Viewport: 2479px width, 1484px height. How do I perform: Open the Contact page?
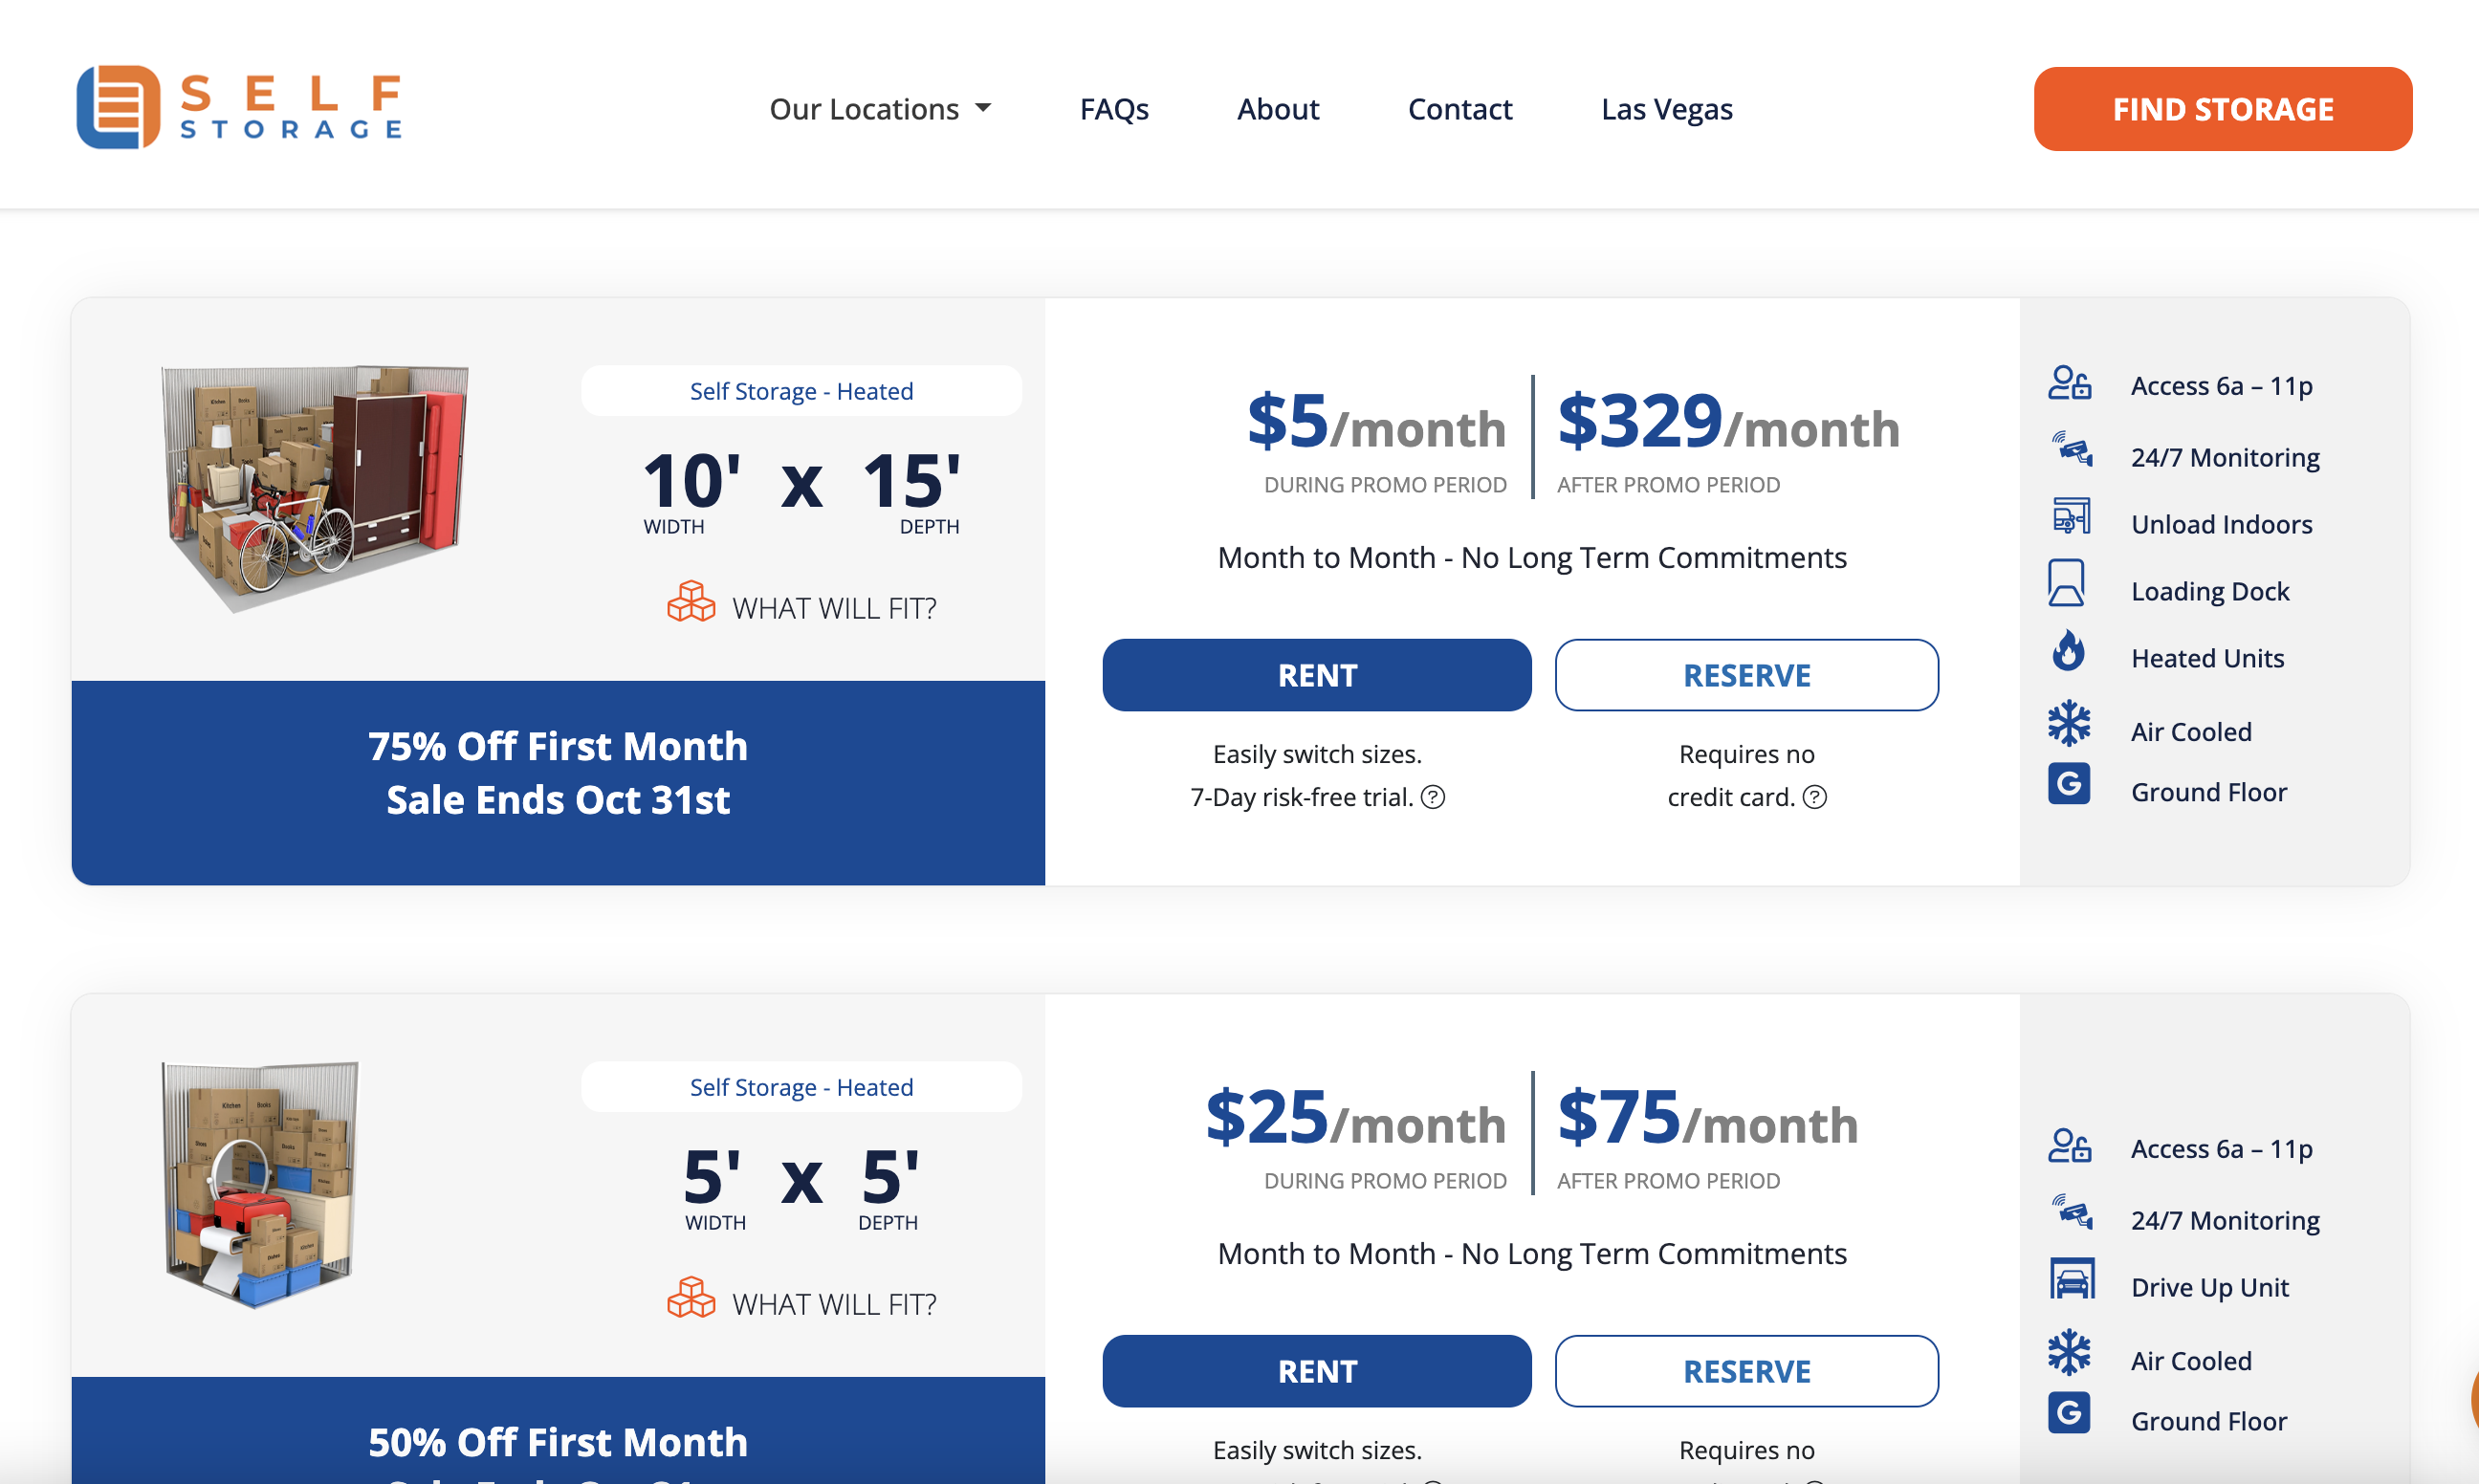point(1460,109)
